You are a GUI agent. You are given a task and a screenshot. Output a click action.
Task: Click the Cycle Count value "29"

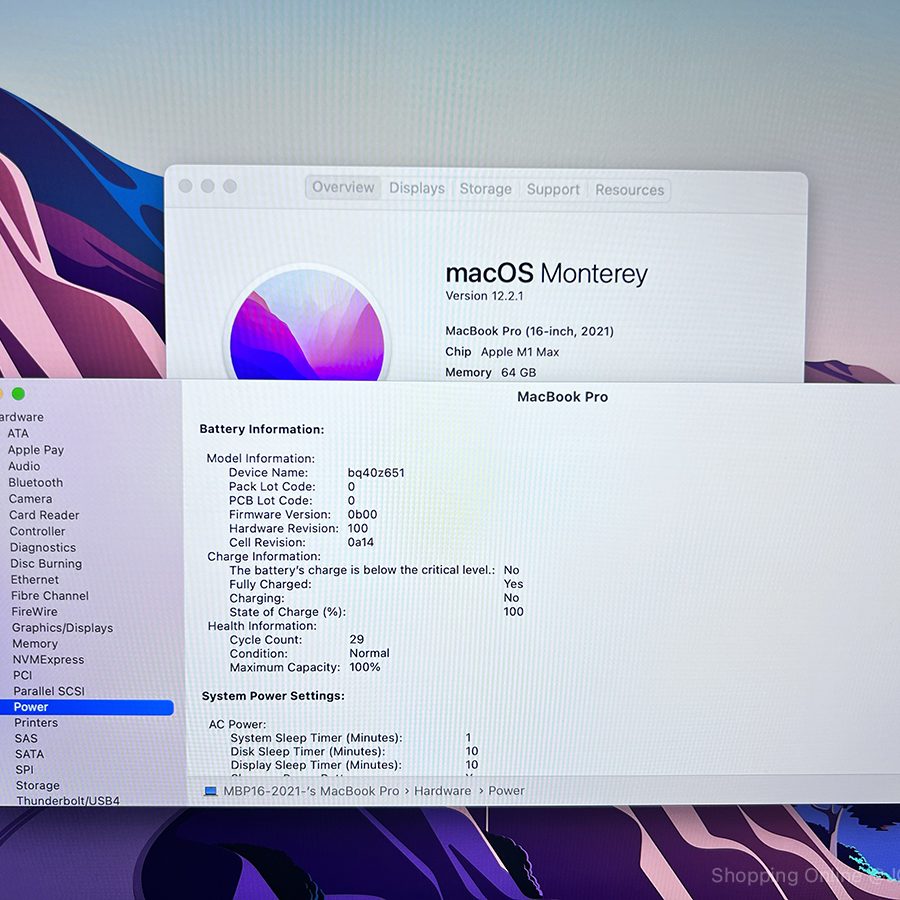[x=356, y=639]
